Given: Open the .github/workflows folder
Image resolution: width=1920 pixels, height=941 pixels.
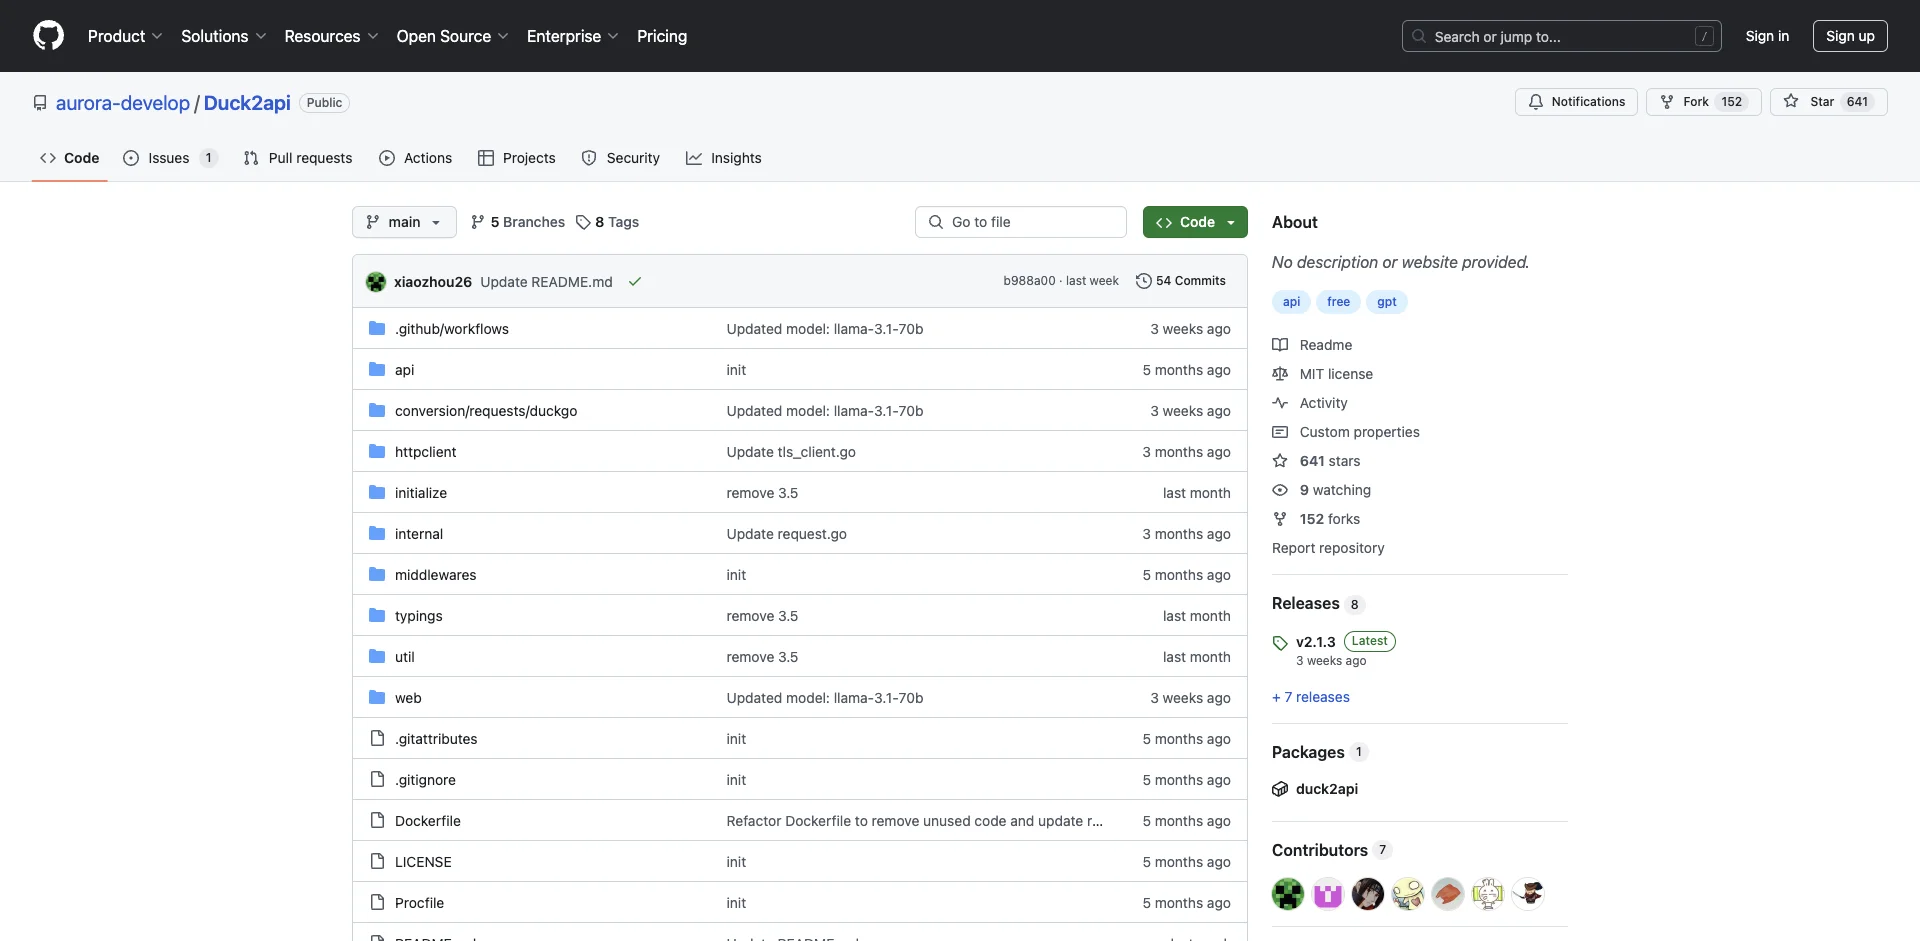Looking at the screenshot, I should tap(452, 329).
